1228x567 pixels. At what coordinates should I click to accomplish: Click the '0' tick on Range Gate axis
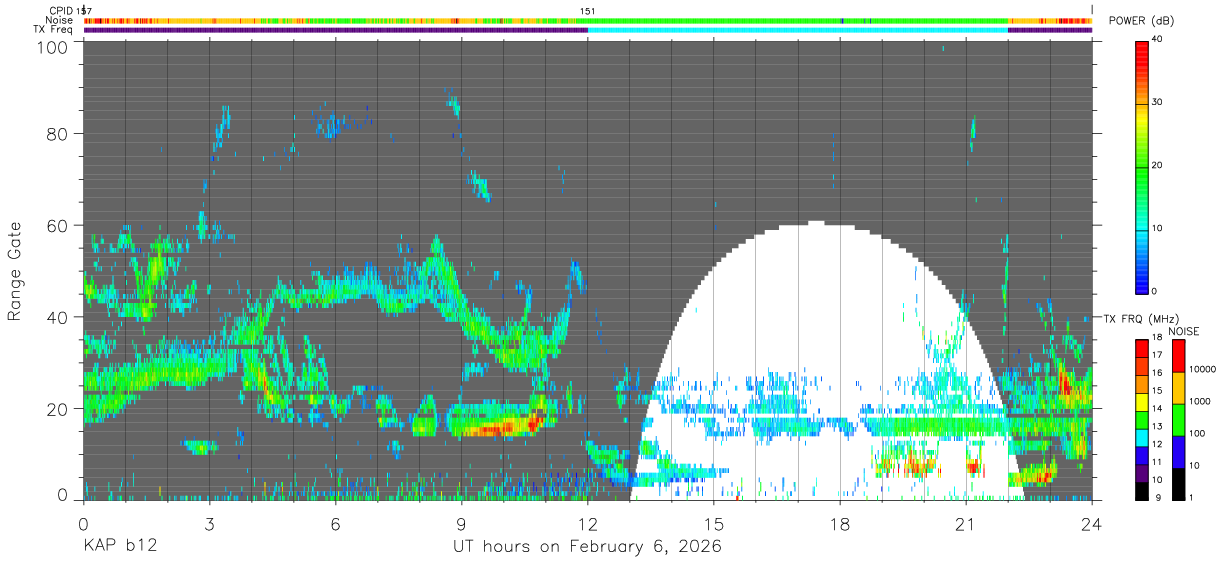pyautogui.click(x=62, y=494)
